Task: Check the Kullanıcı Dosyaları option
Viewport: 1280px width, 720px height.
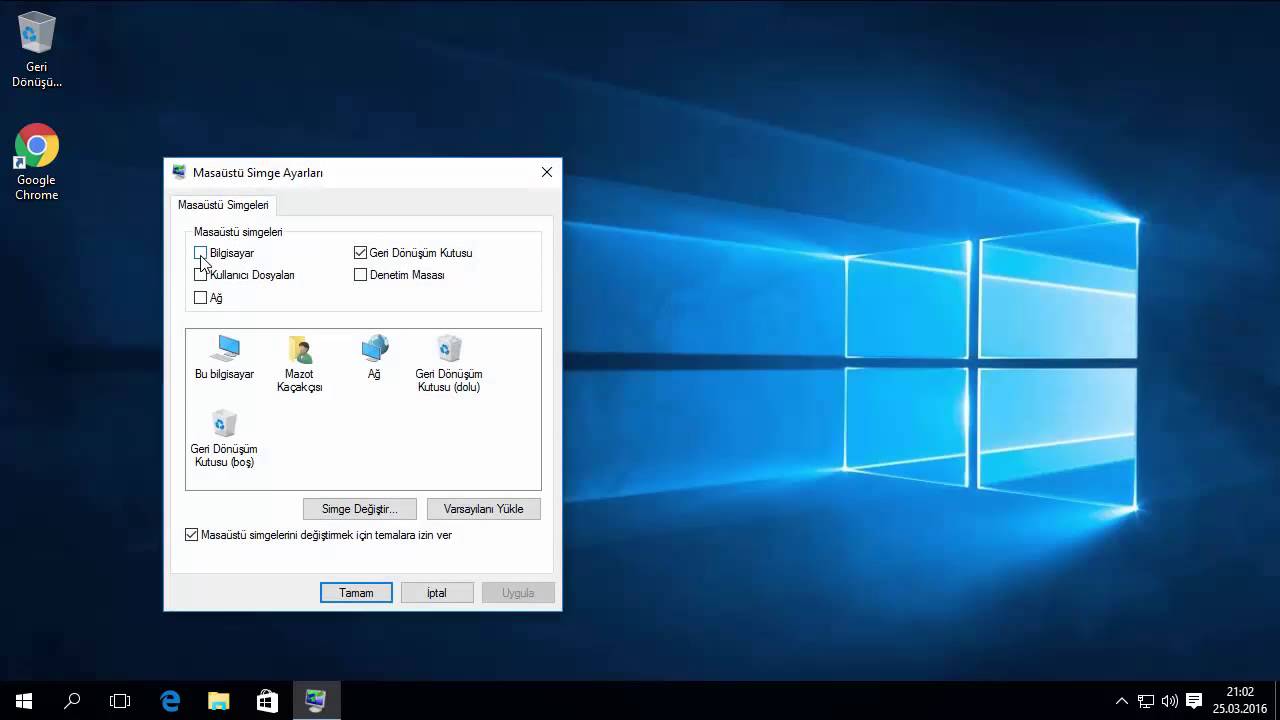Action: [200, 275]
